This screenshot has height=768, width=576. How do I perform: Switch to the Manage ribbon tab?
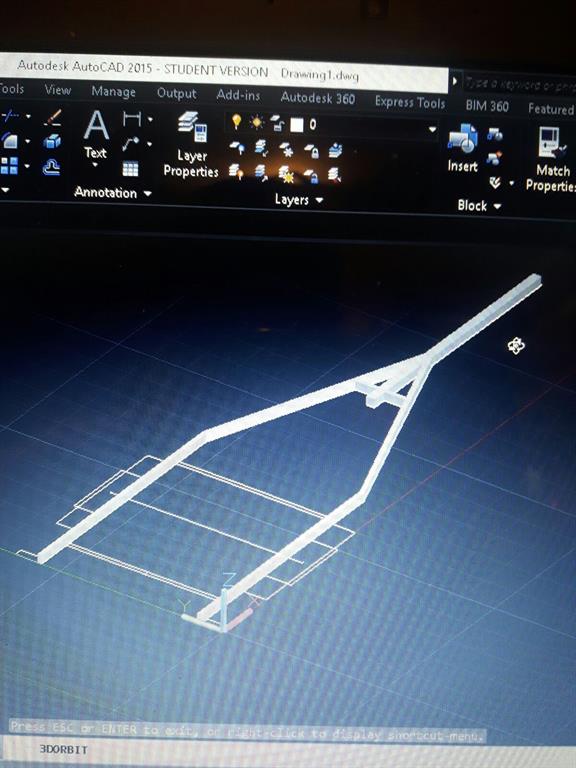(x=114, y=92)
